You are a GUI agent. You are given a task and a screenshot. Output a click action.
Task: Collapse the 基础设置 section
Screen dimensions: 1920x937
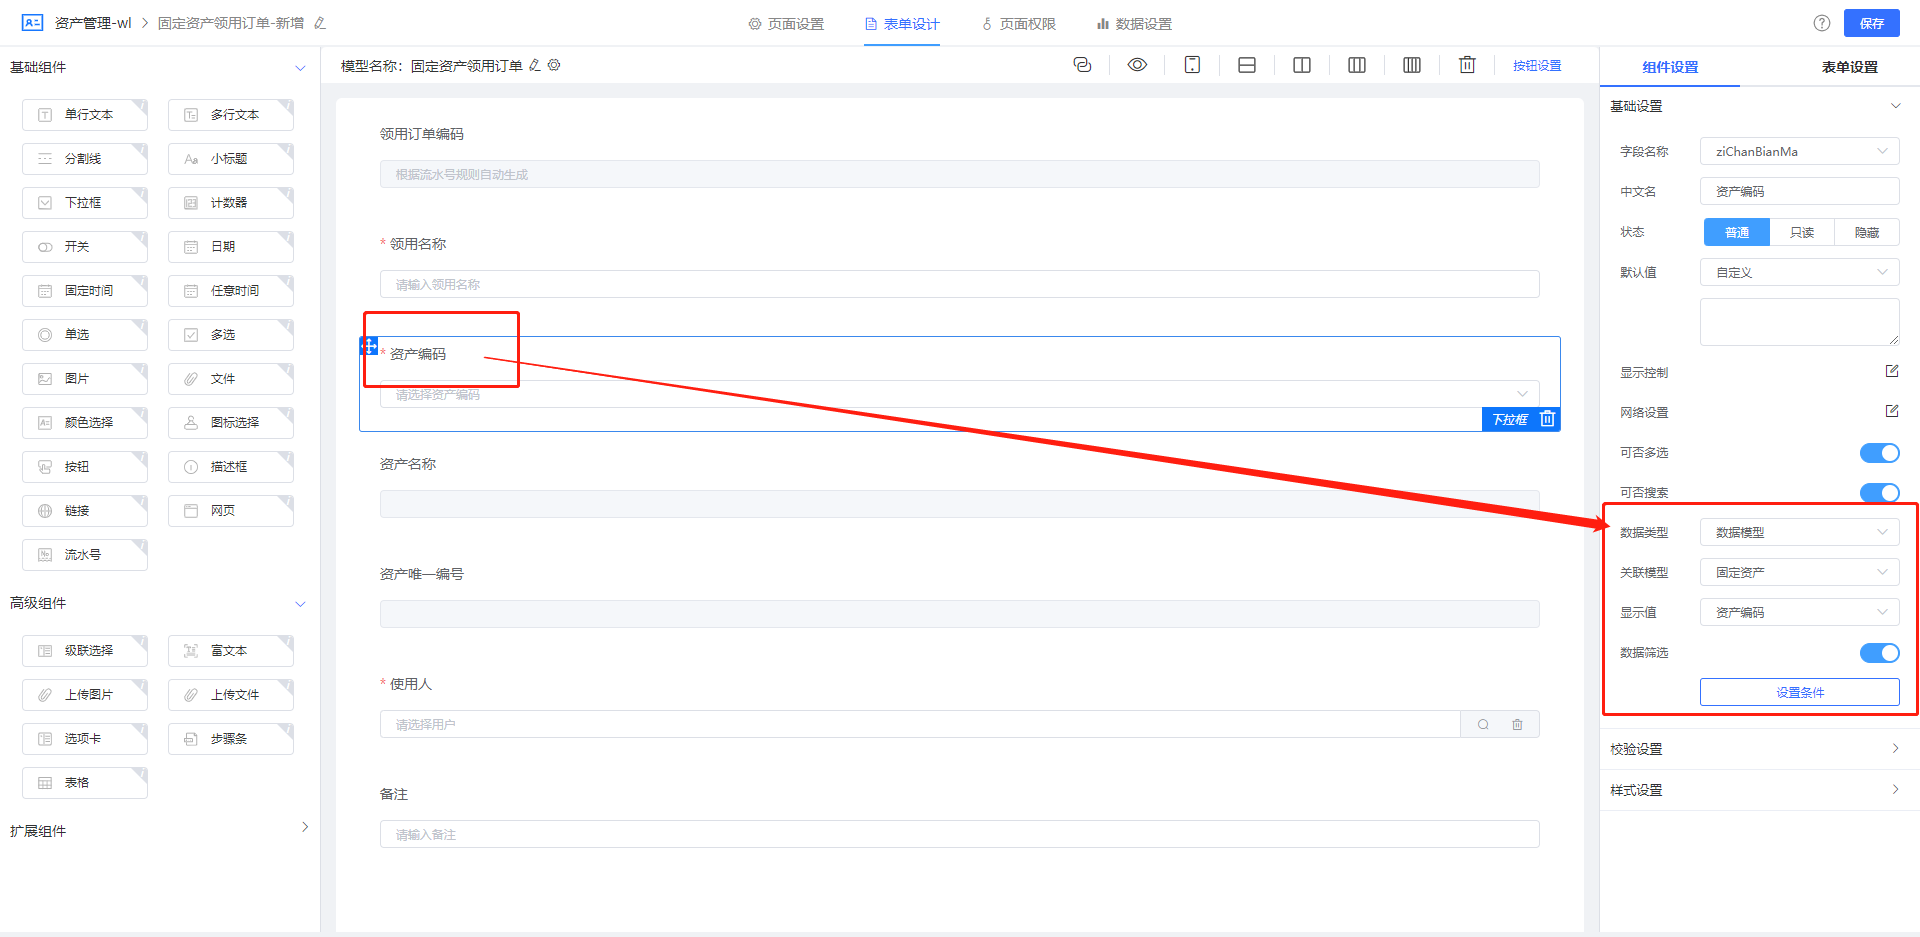pyautogui.click(x=1895, y=106)
